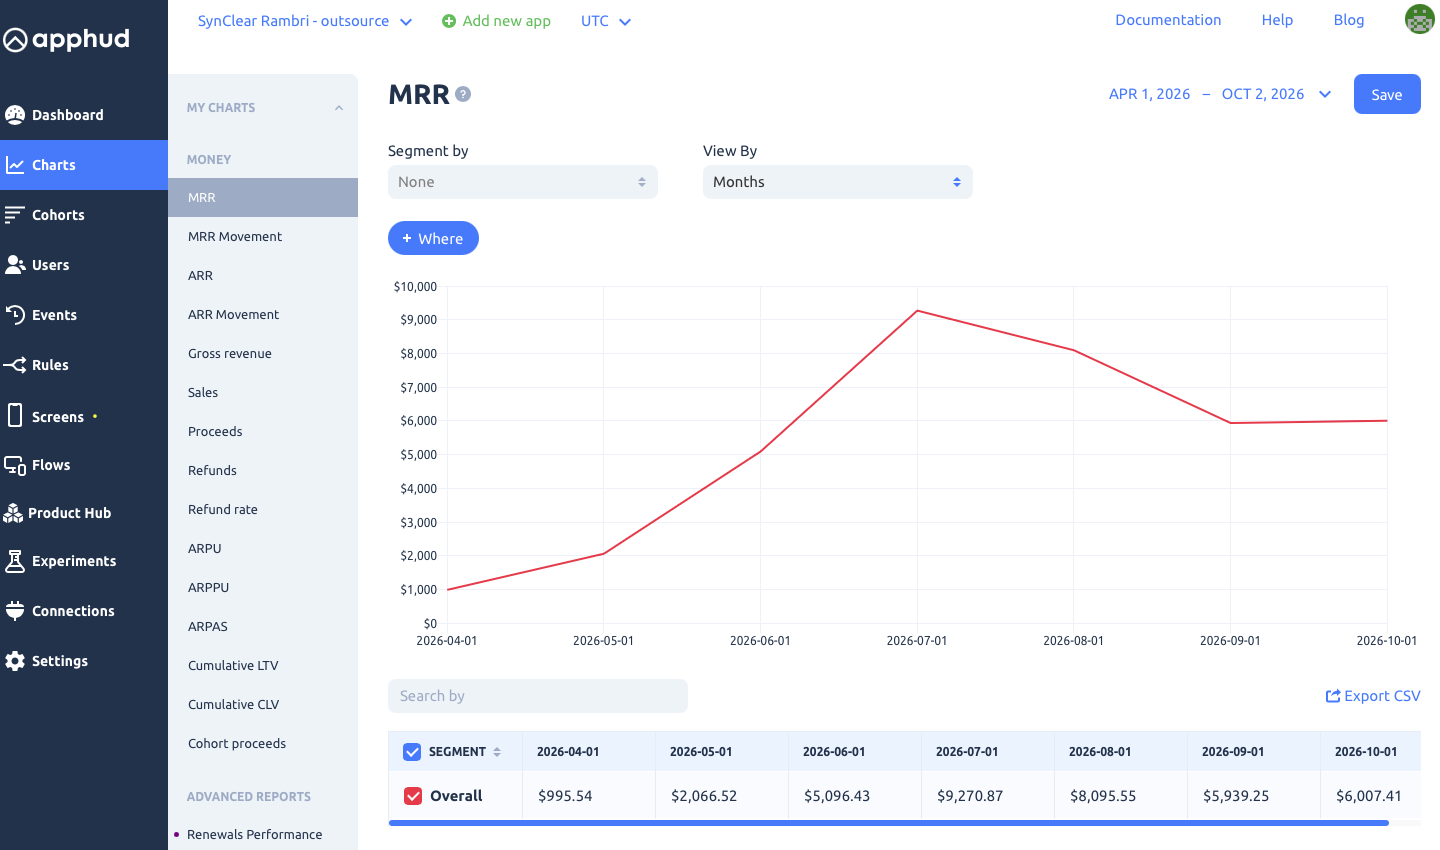This screenshot has width=1440, height=850.
Task: Click the Users people icon
Action: point(15,265)
